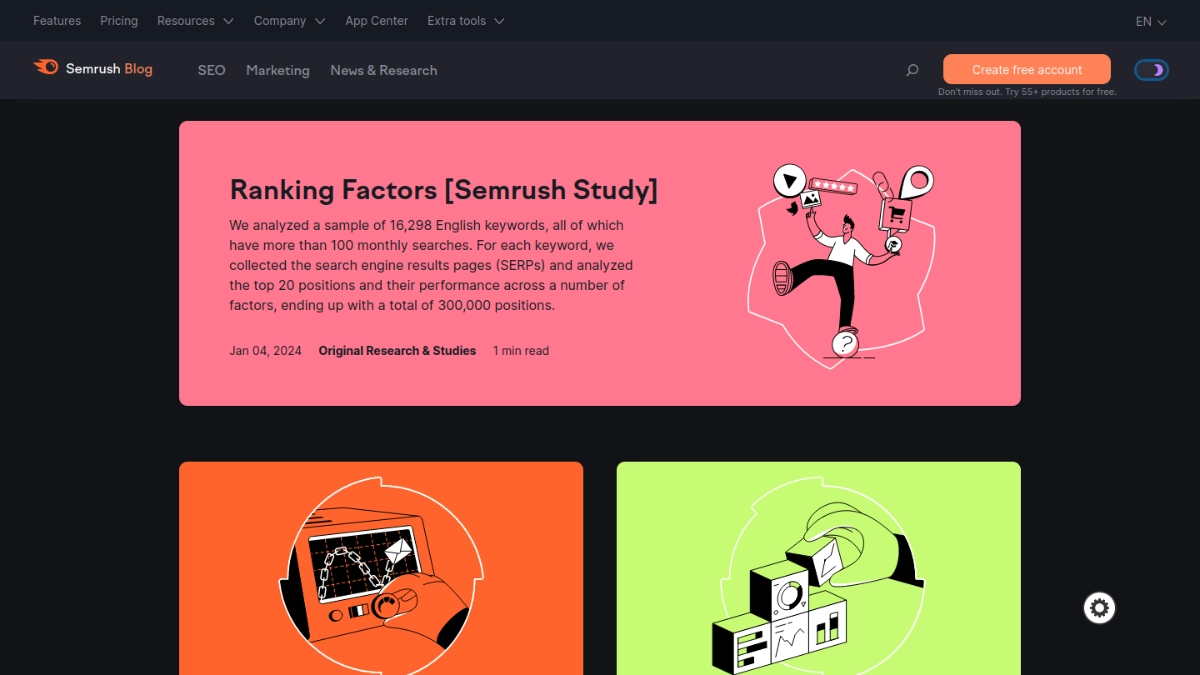Open the EN language selector
The image size is (1200, 675).
[1151, 21]
